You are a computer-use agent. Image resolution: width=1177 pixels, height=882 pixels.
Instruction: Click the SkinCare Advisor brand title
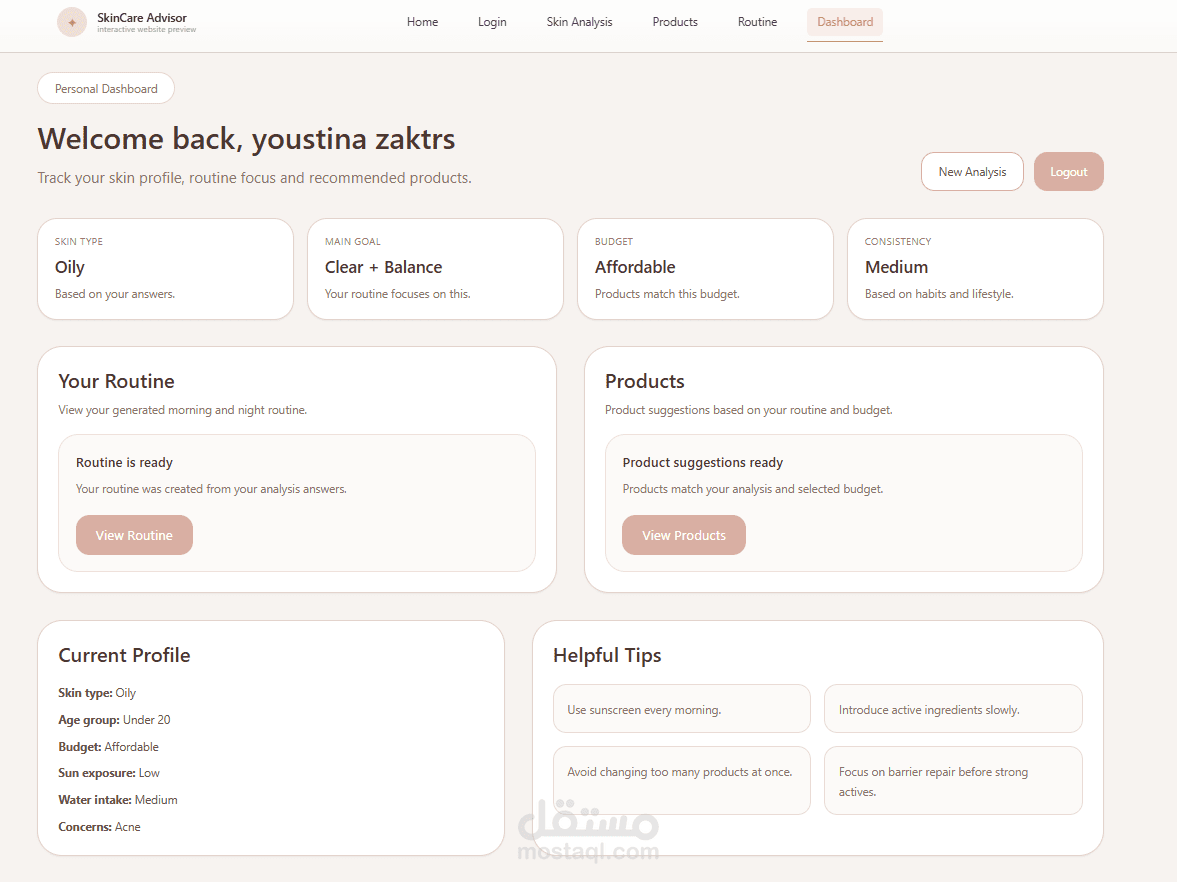pyautogui.click(x=142, y=18)
